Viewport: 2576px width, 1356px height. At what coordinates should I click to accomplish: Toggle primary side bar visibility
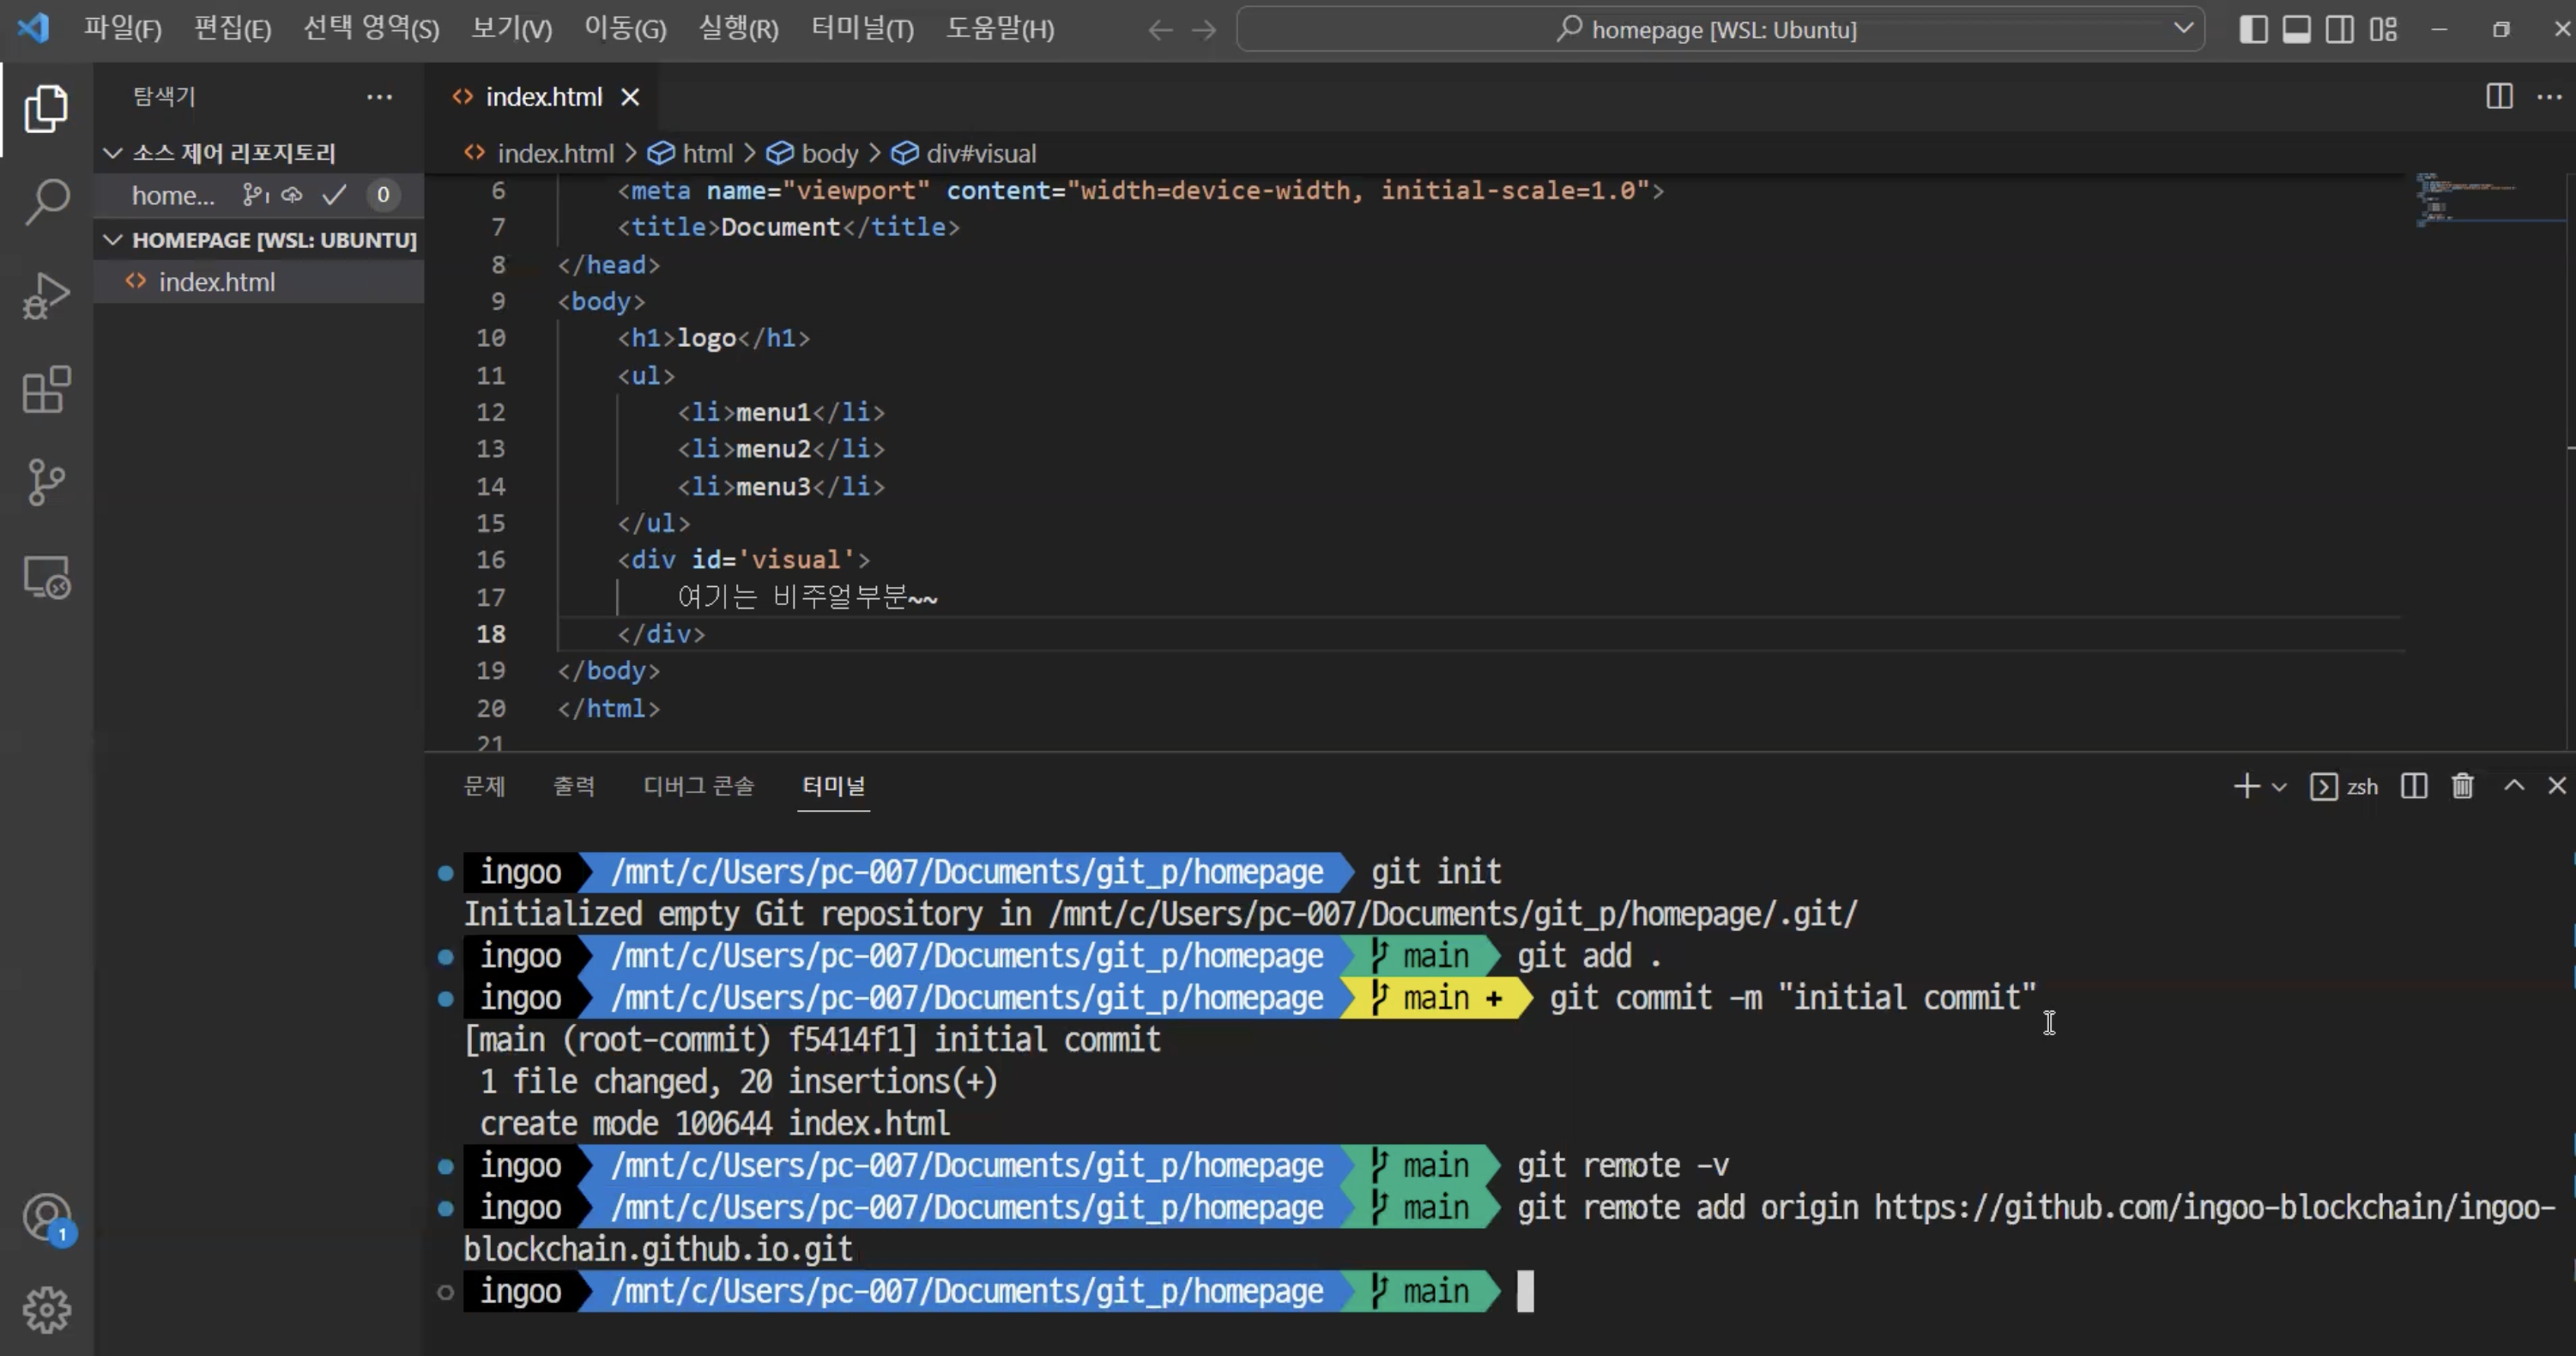2253,29
